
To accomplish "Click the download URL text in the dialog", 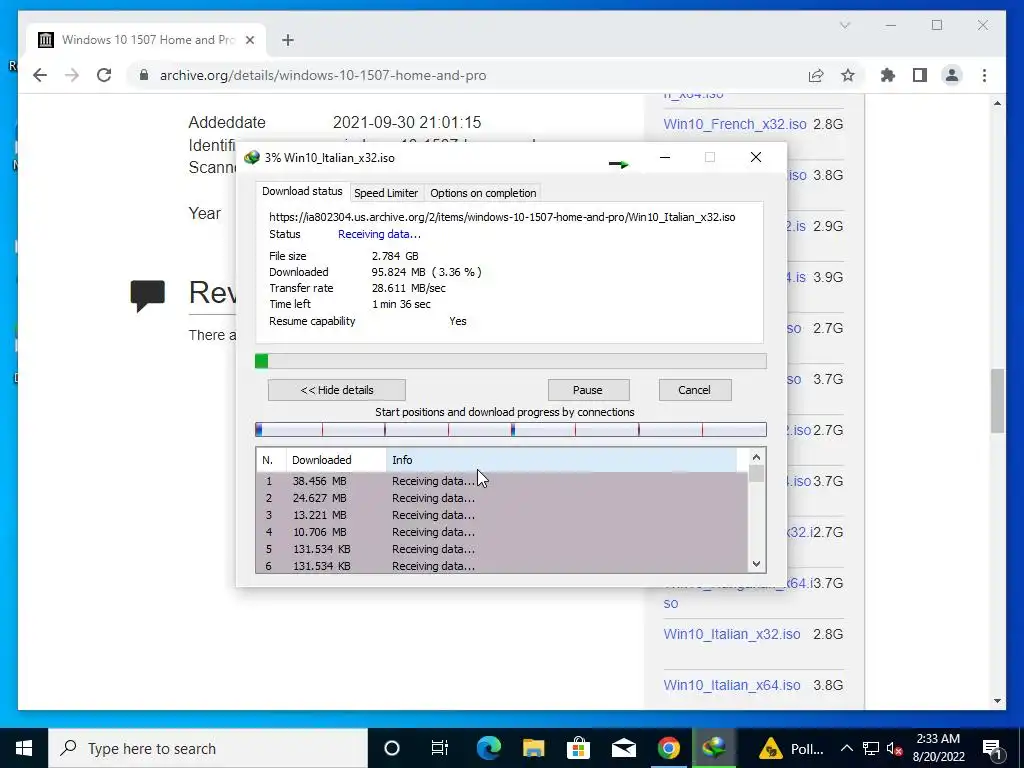I will (502, 217).
